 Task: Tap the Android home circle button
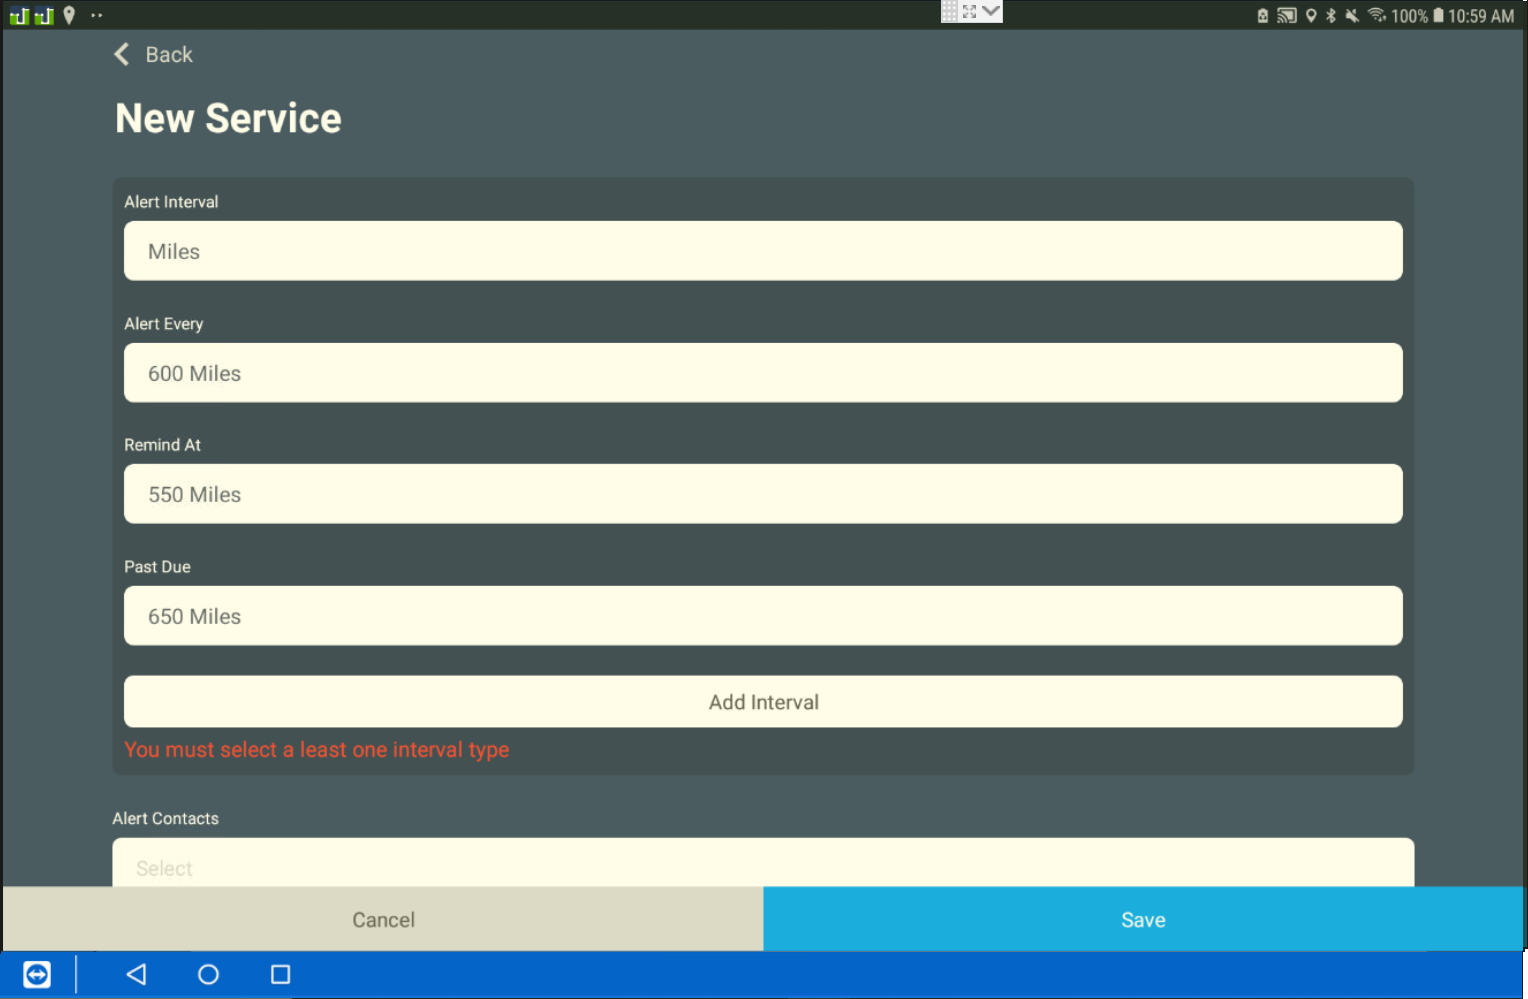208,974
